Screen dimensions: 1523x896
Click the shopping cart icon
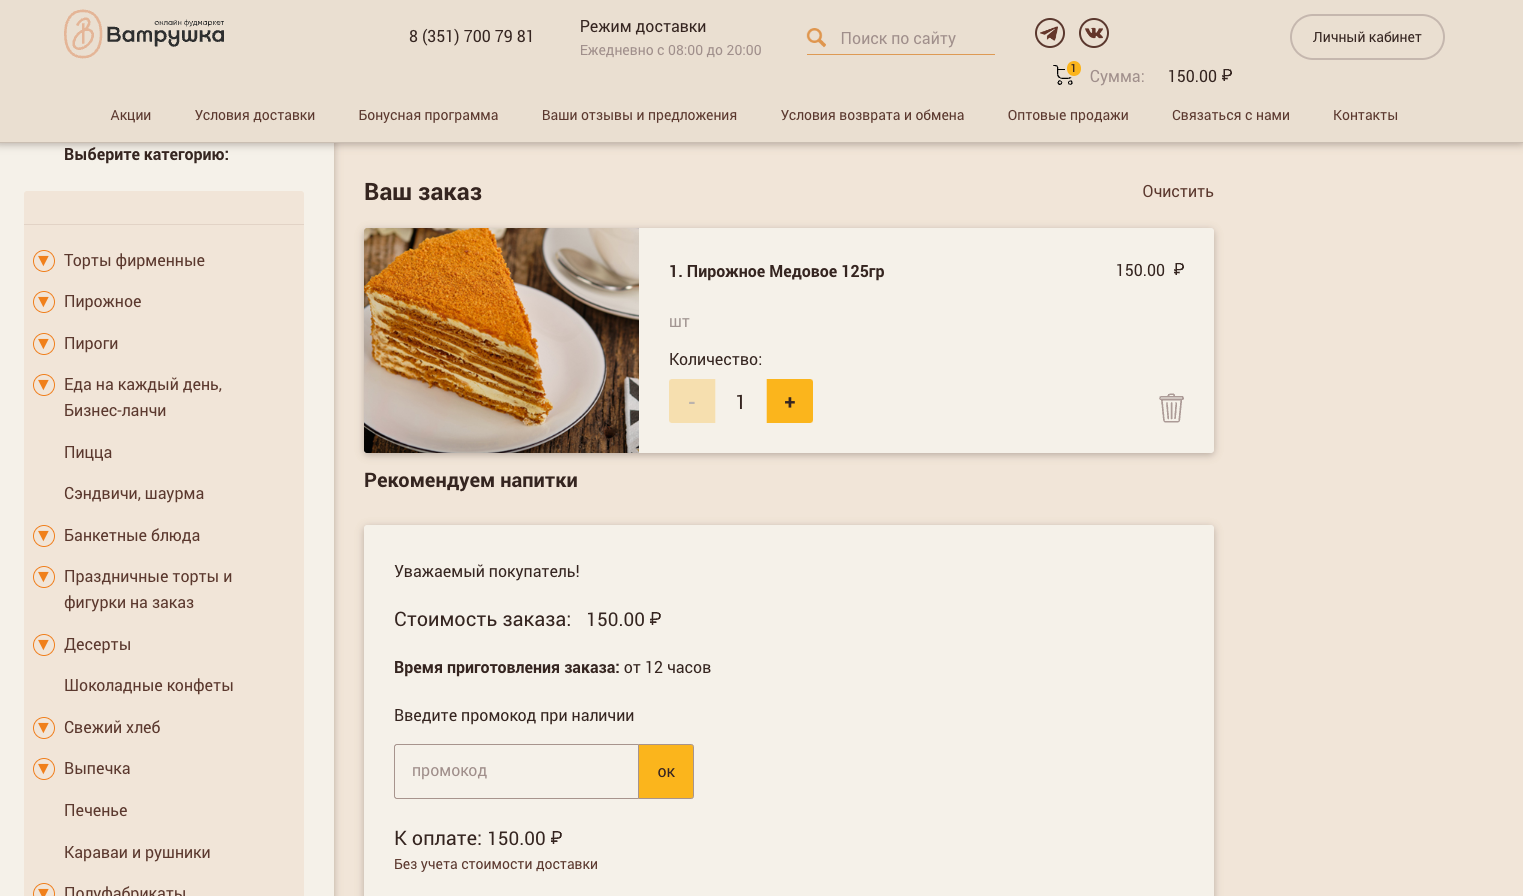(1064, 75)
